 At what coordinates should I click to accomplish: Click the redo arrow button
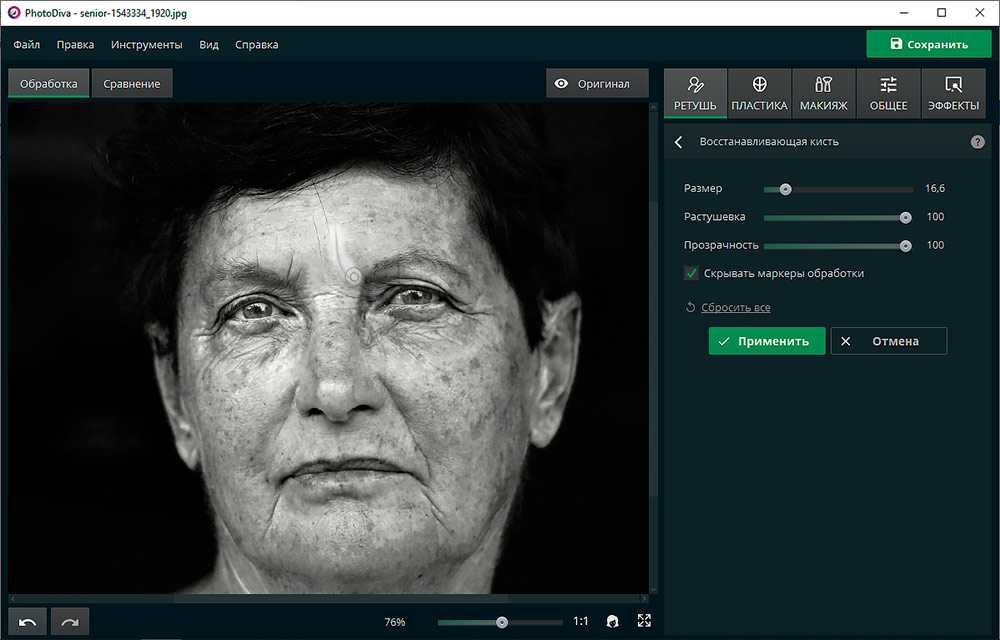point(70,622)
